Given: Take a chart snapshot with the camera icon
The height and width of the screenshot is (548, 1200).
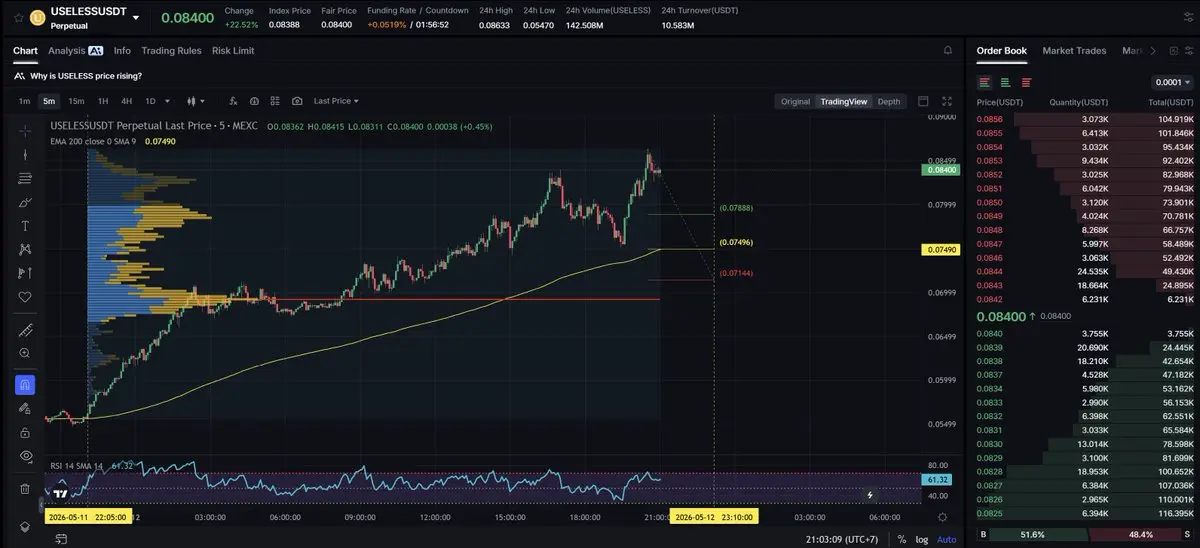Looking at the screenshot, I should 297,101.
